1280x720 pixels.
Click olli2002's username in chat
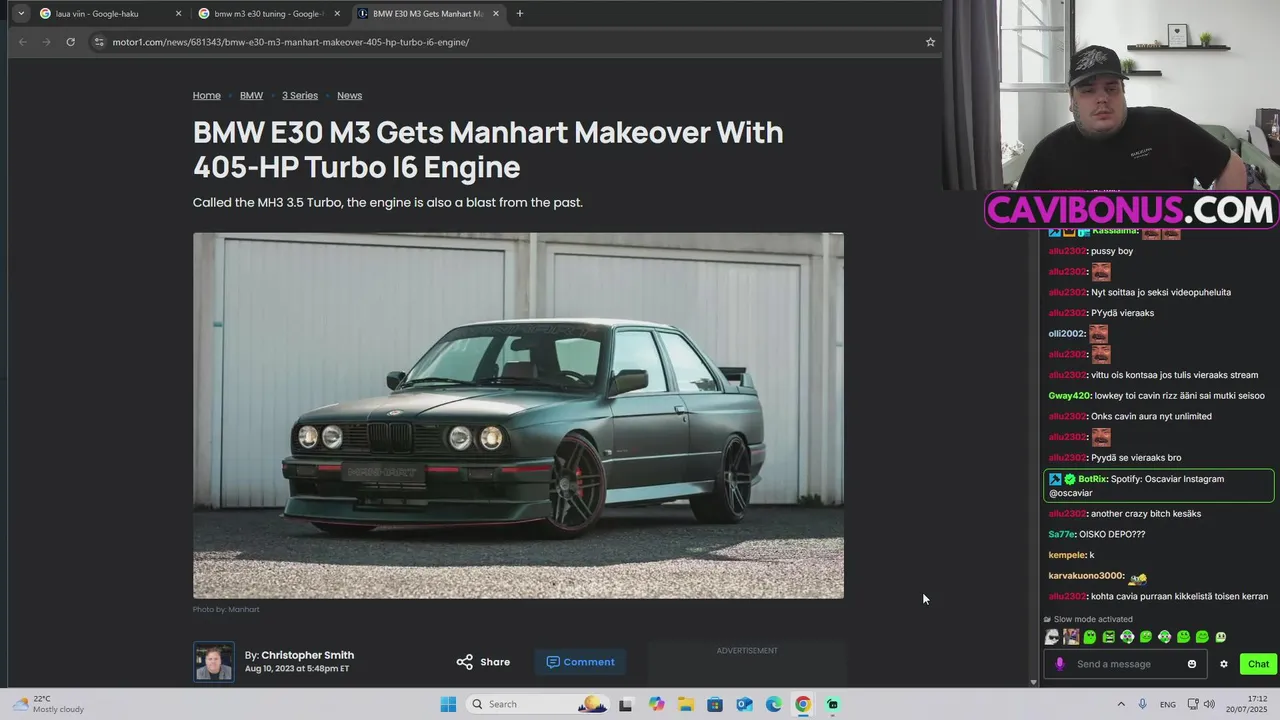1067,334
